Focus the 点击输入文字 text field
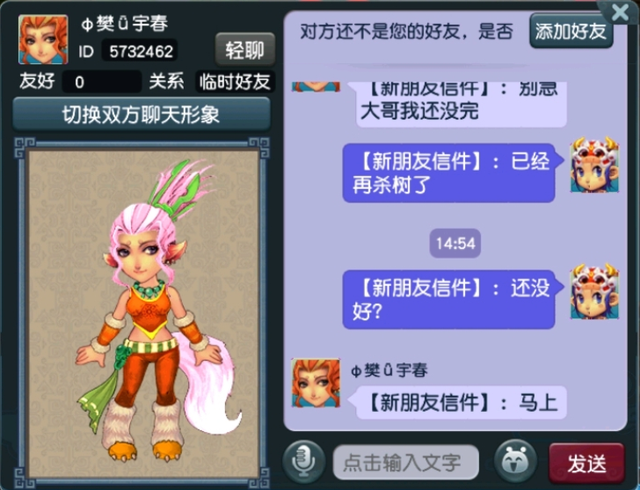The height and width of the screenshot is (490, 640). tap(406, 462)
